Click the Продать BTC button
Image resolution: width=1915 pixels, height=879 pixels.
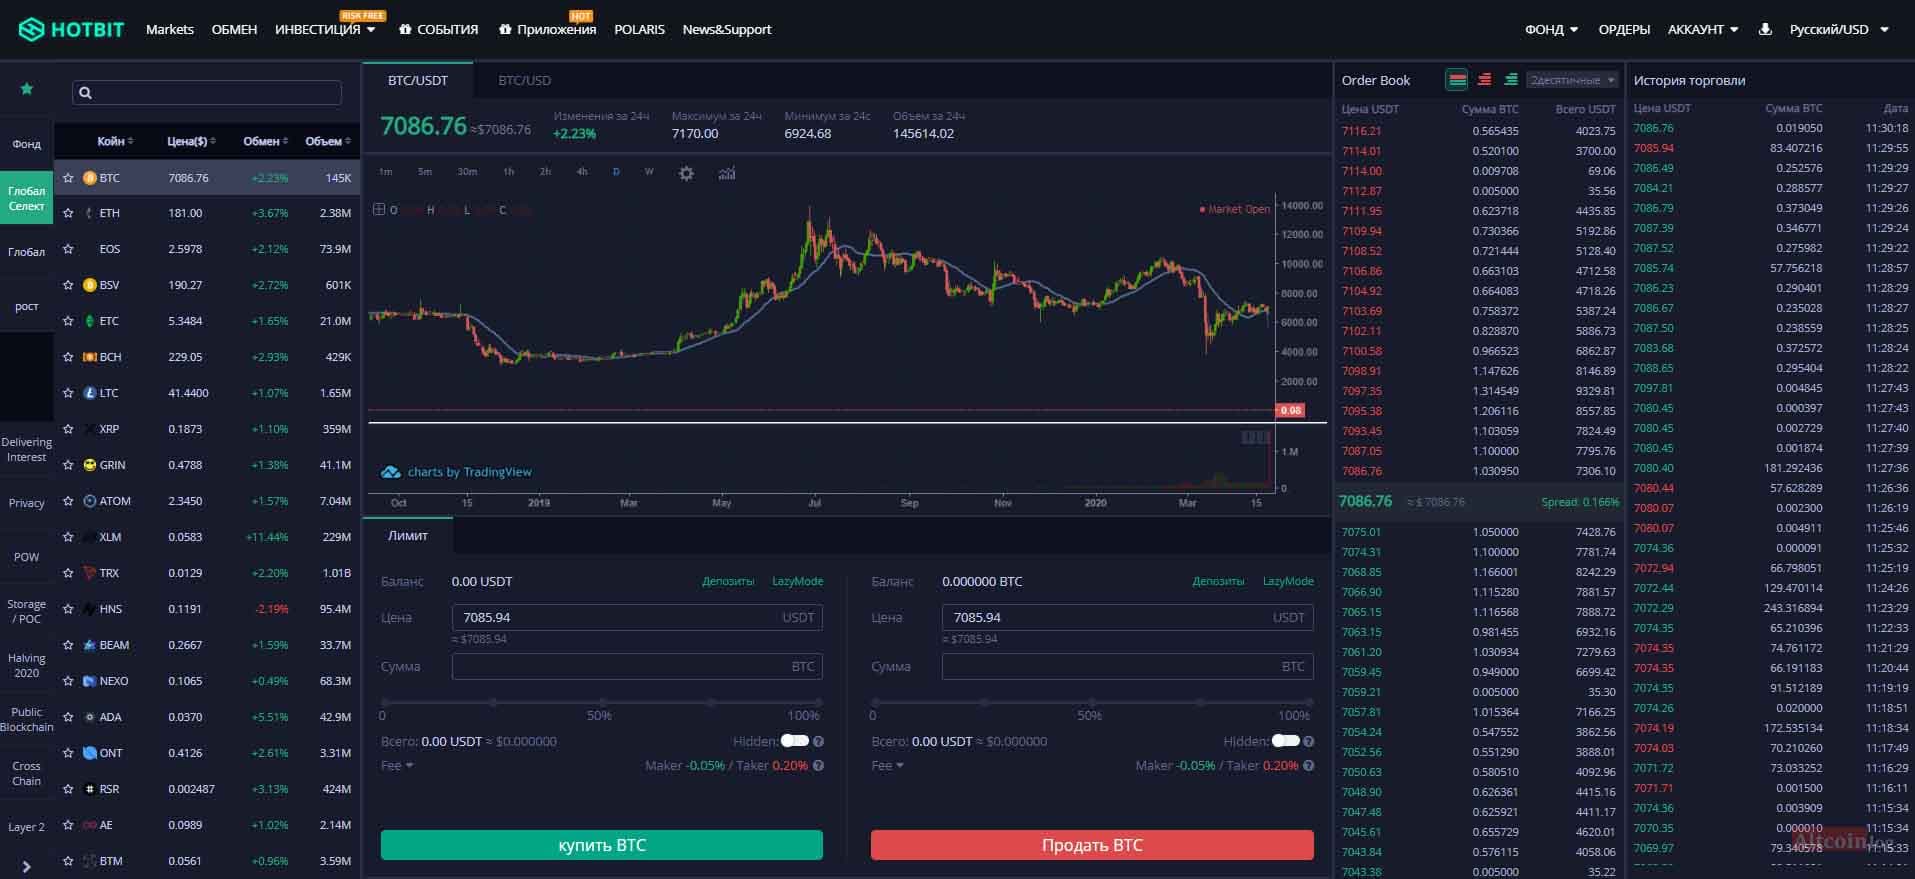pos(1092,845)
